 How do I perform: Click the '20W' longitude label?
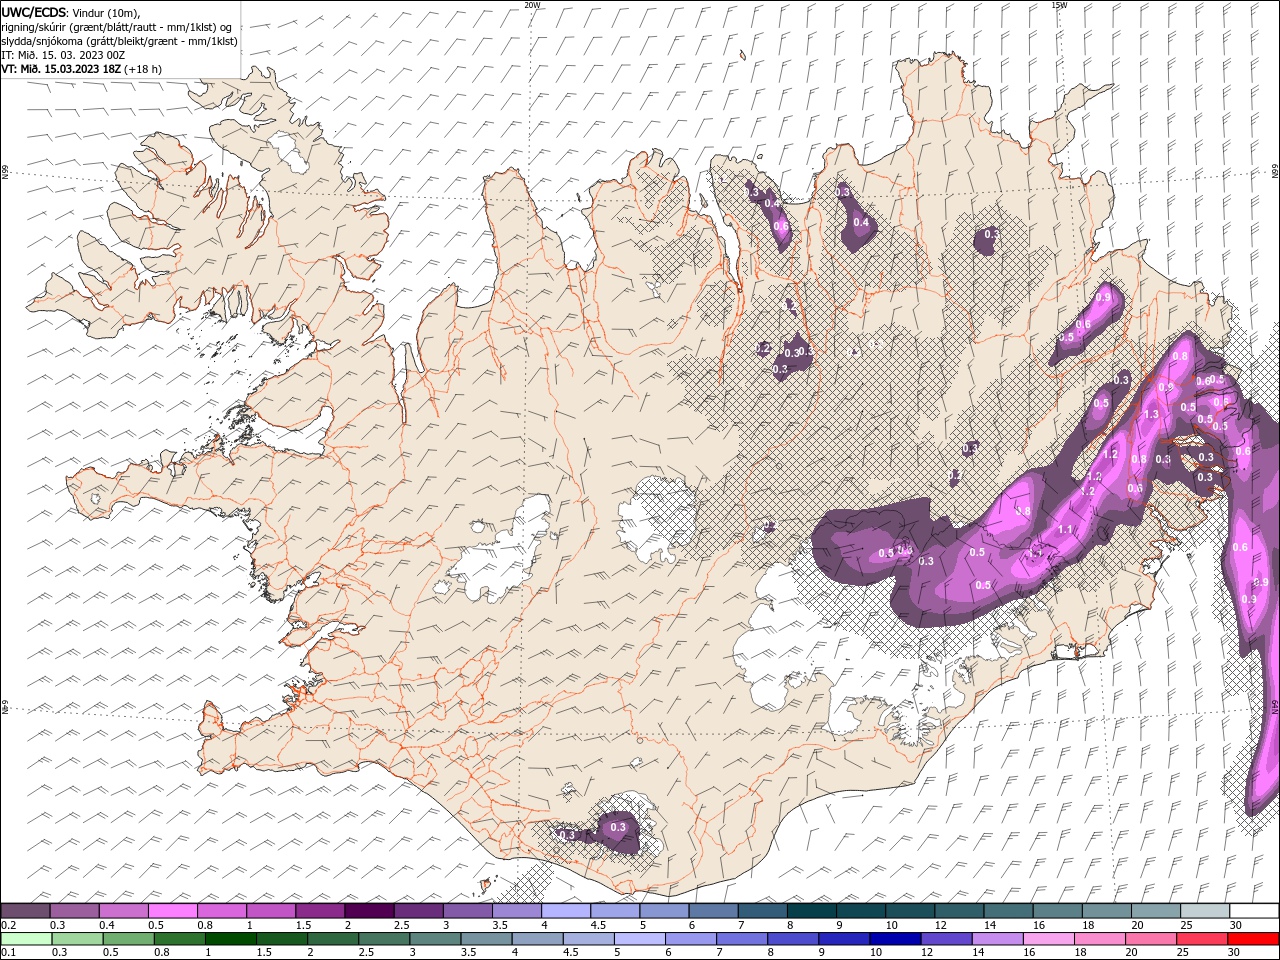532,5
